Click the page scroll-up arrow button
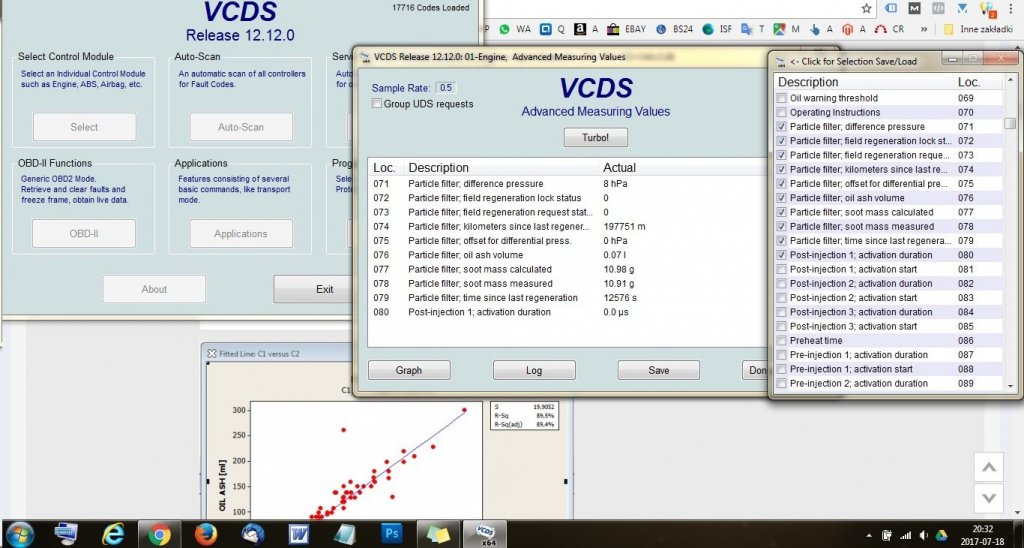The height and width of the screenshot is (548, 1024). [x=989, y=467]
